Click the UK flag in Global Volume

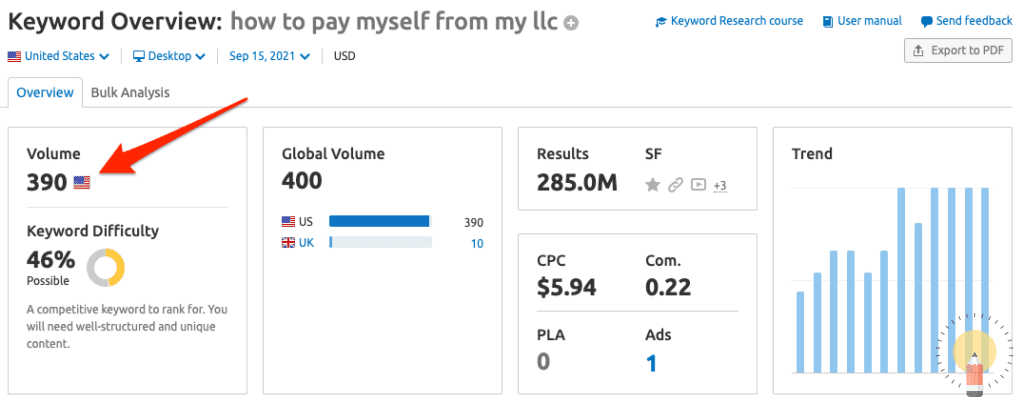[289, 243]
